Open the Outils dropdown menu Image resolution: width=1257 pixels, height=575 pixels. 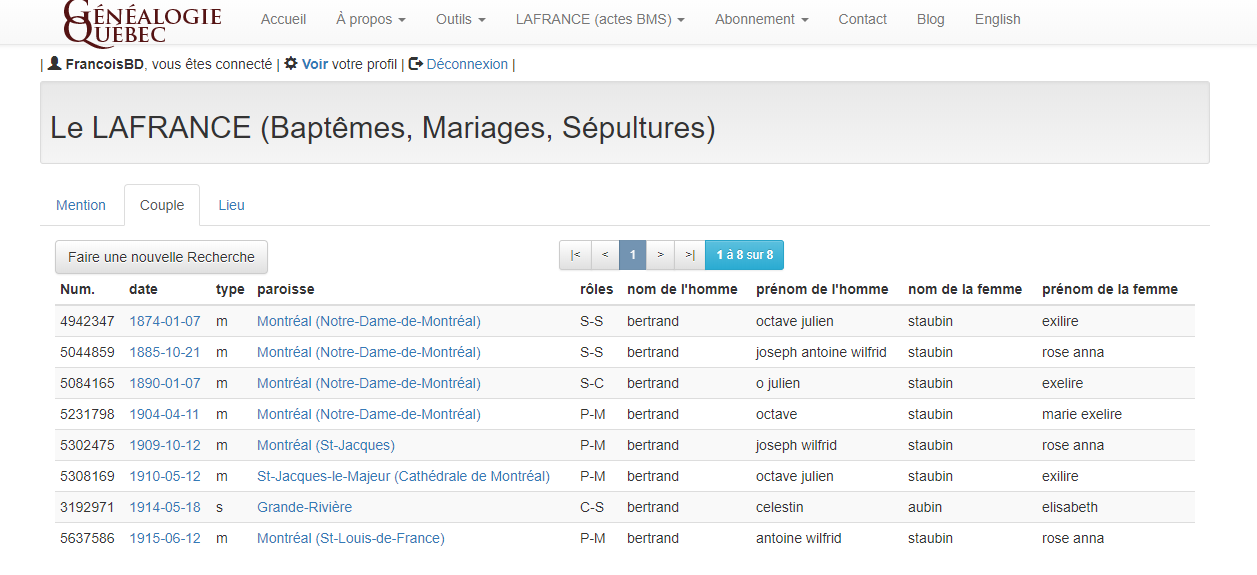point(461,19)
